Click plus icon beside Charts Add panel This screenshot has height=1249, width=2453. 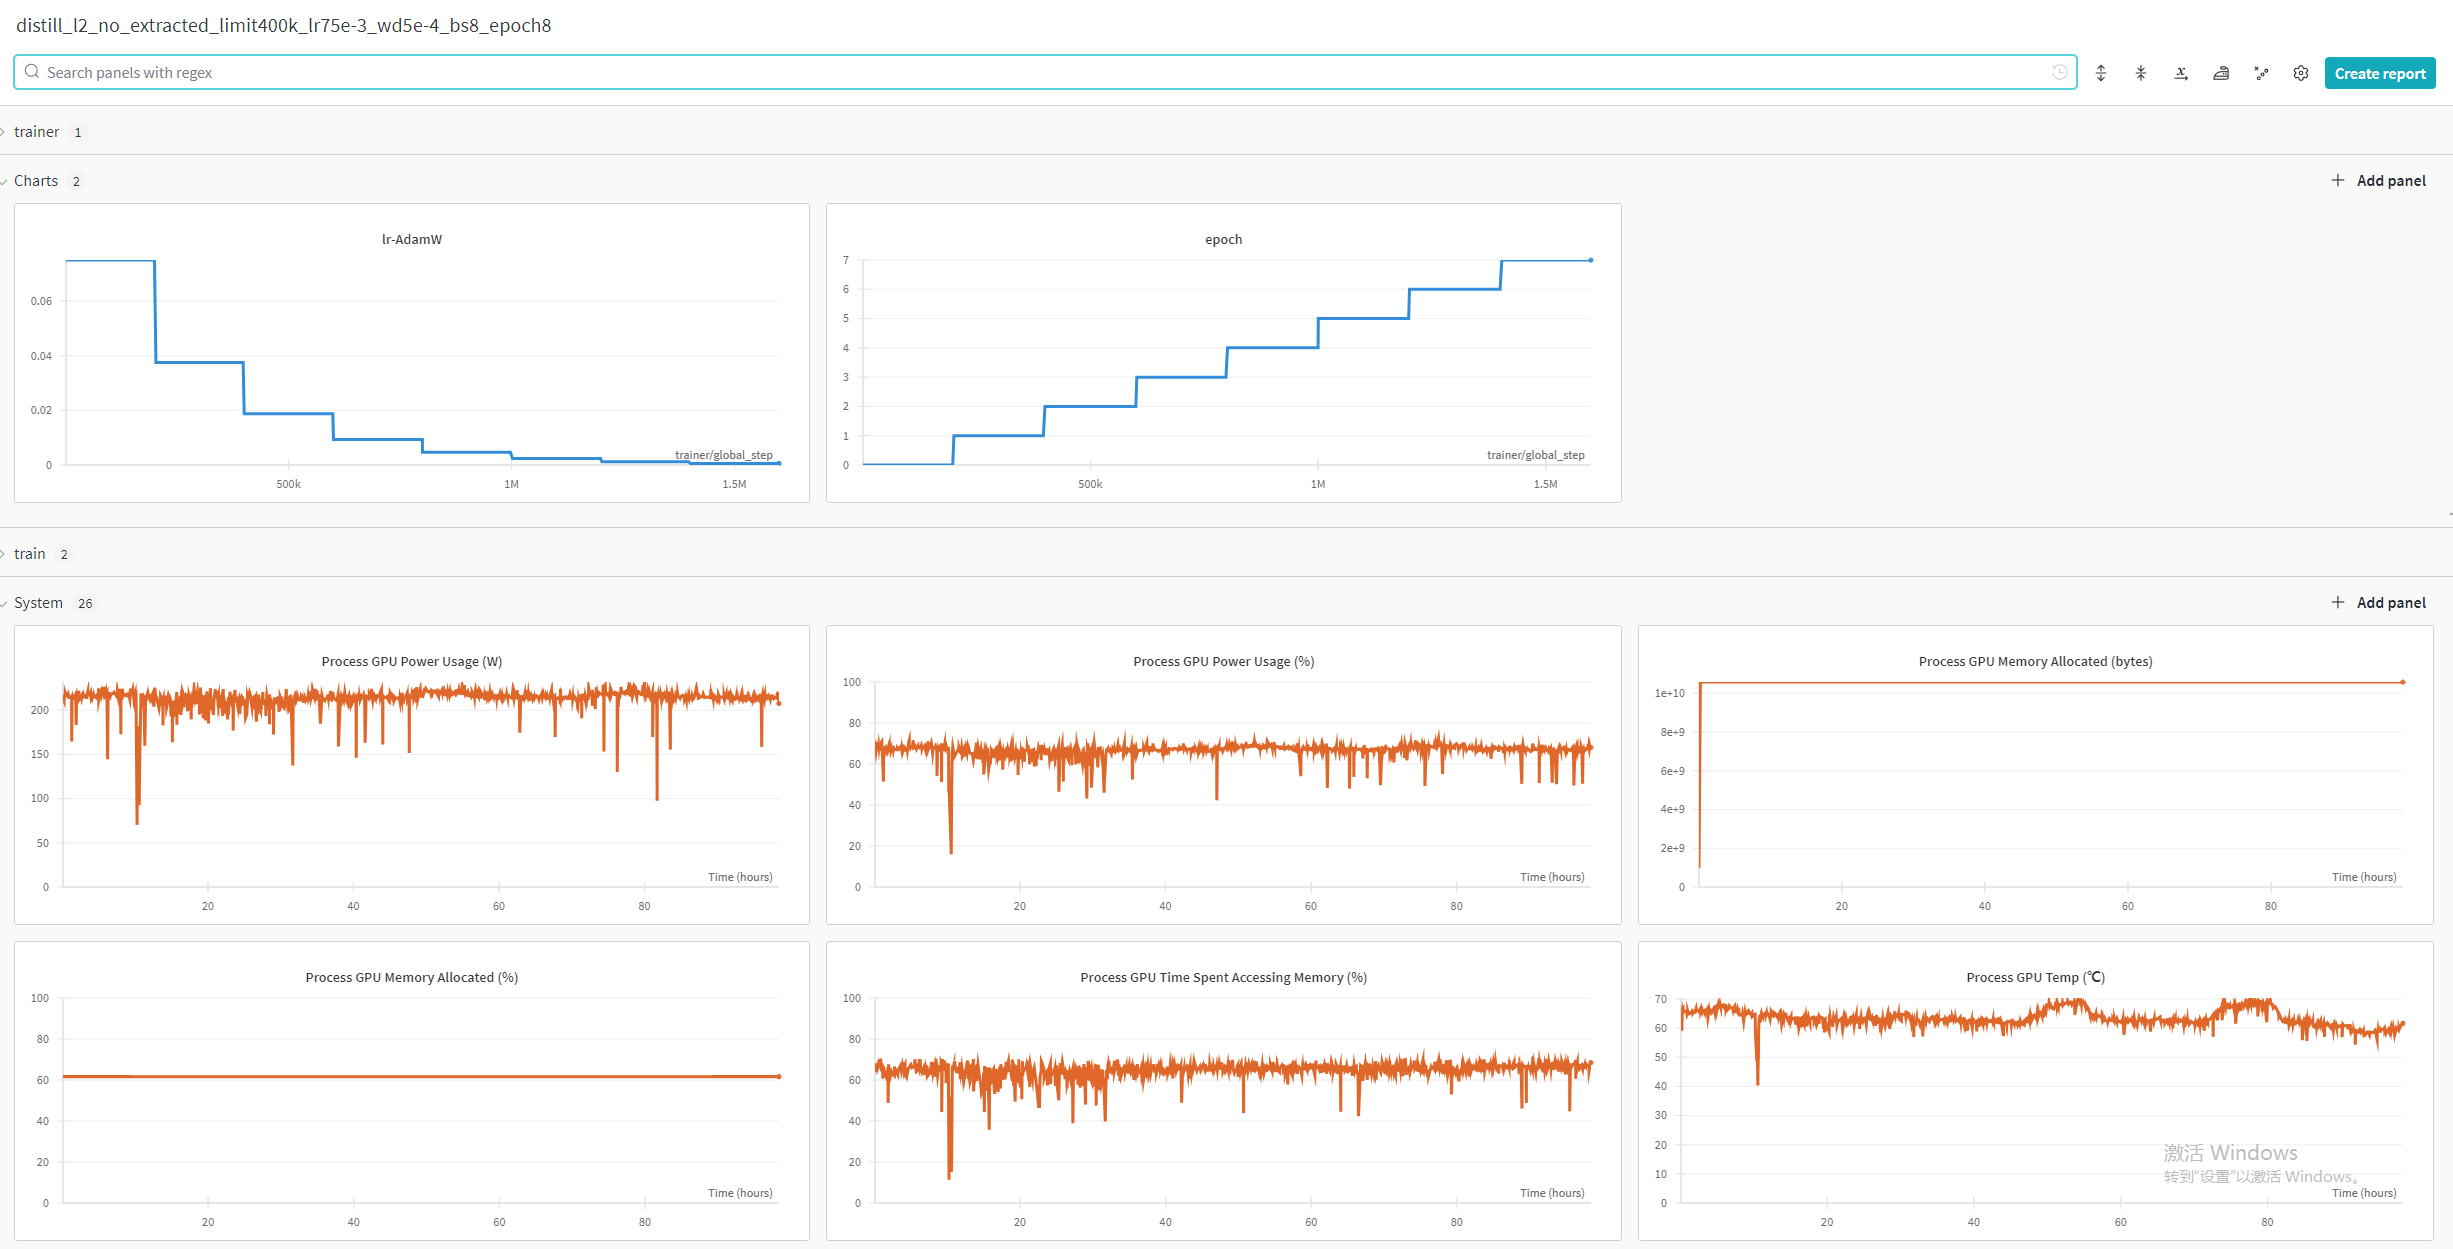coord(2338,180)
